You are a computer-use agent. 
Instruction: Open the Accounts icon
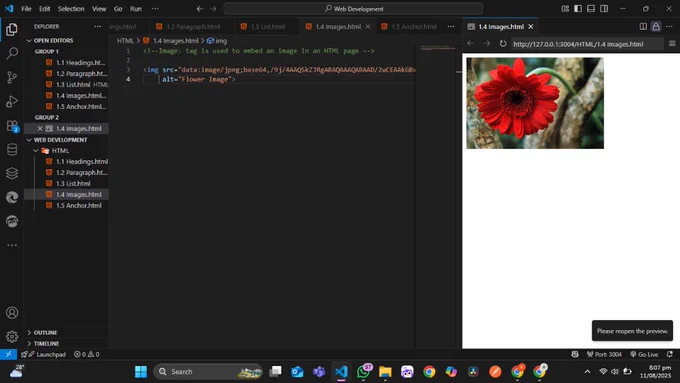point(12,313)
